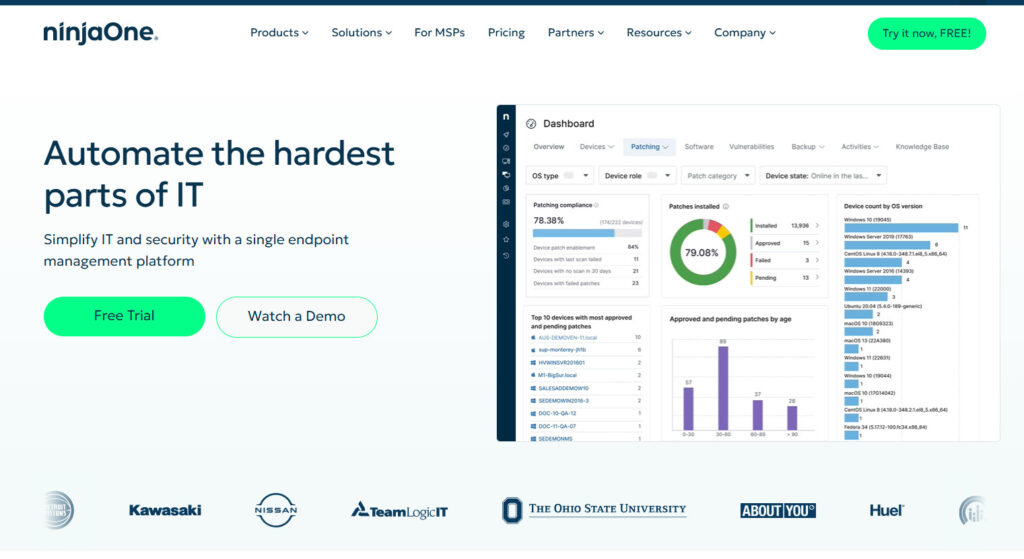The width and height of the screenshot is (1024, 559).
Task: Go to the Pricing page
Action: 506,33
